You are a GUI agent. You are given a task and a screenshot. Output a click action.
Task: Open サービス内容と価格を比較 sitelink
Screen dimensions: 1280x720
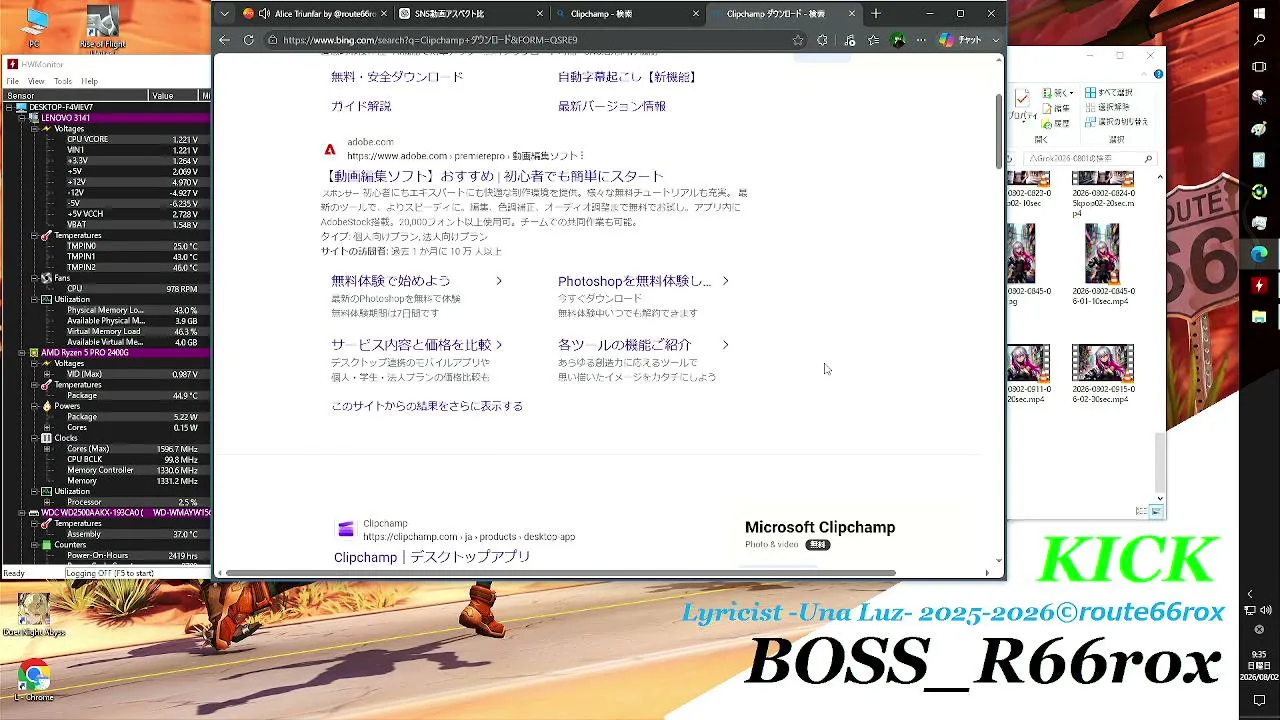click(x=411, y=345)
